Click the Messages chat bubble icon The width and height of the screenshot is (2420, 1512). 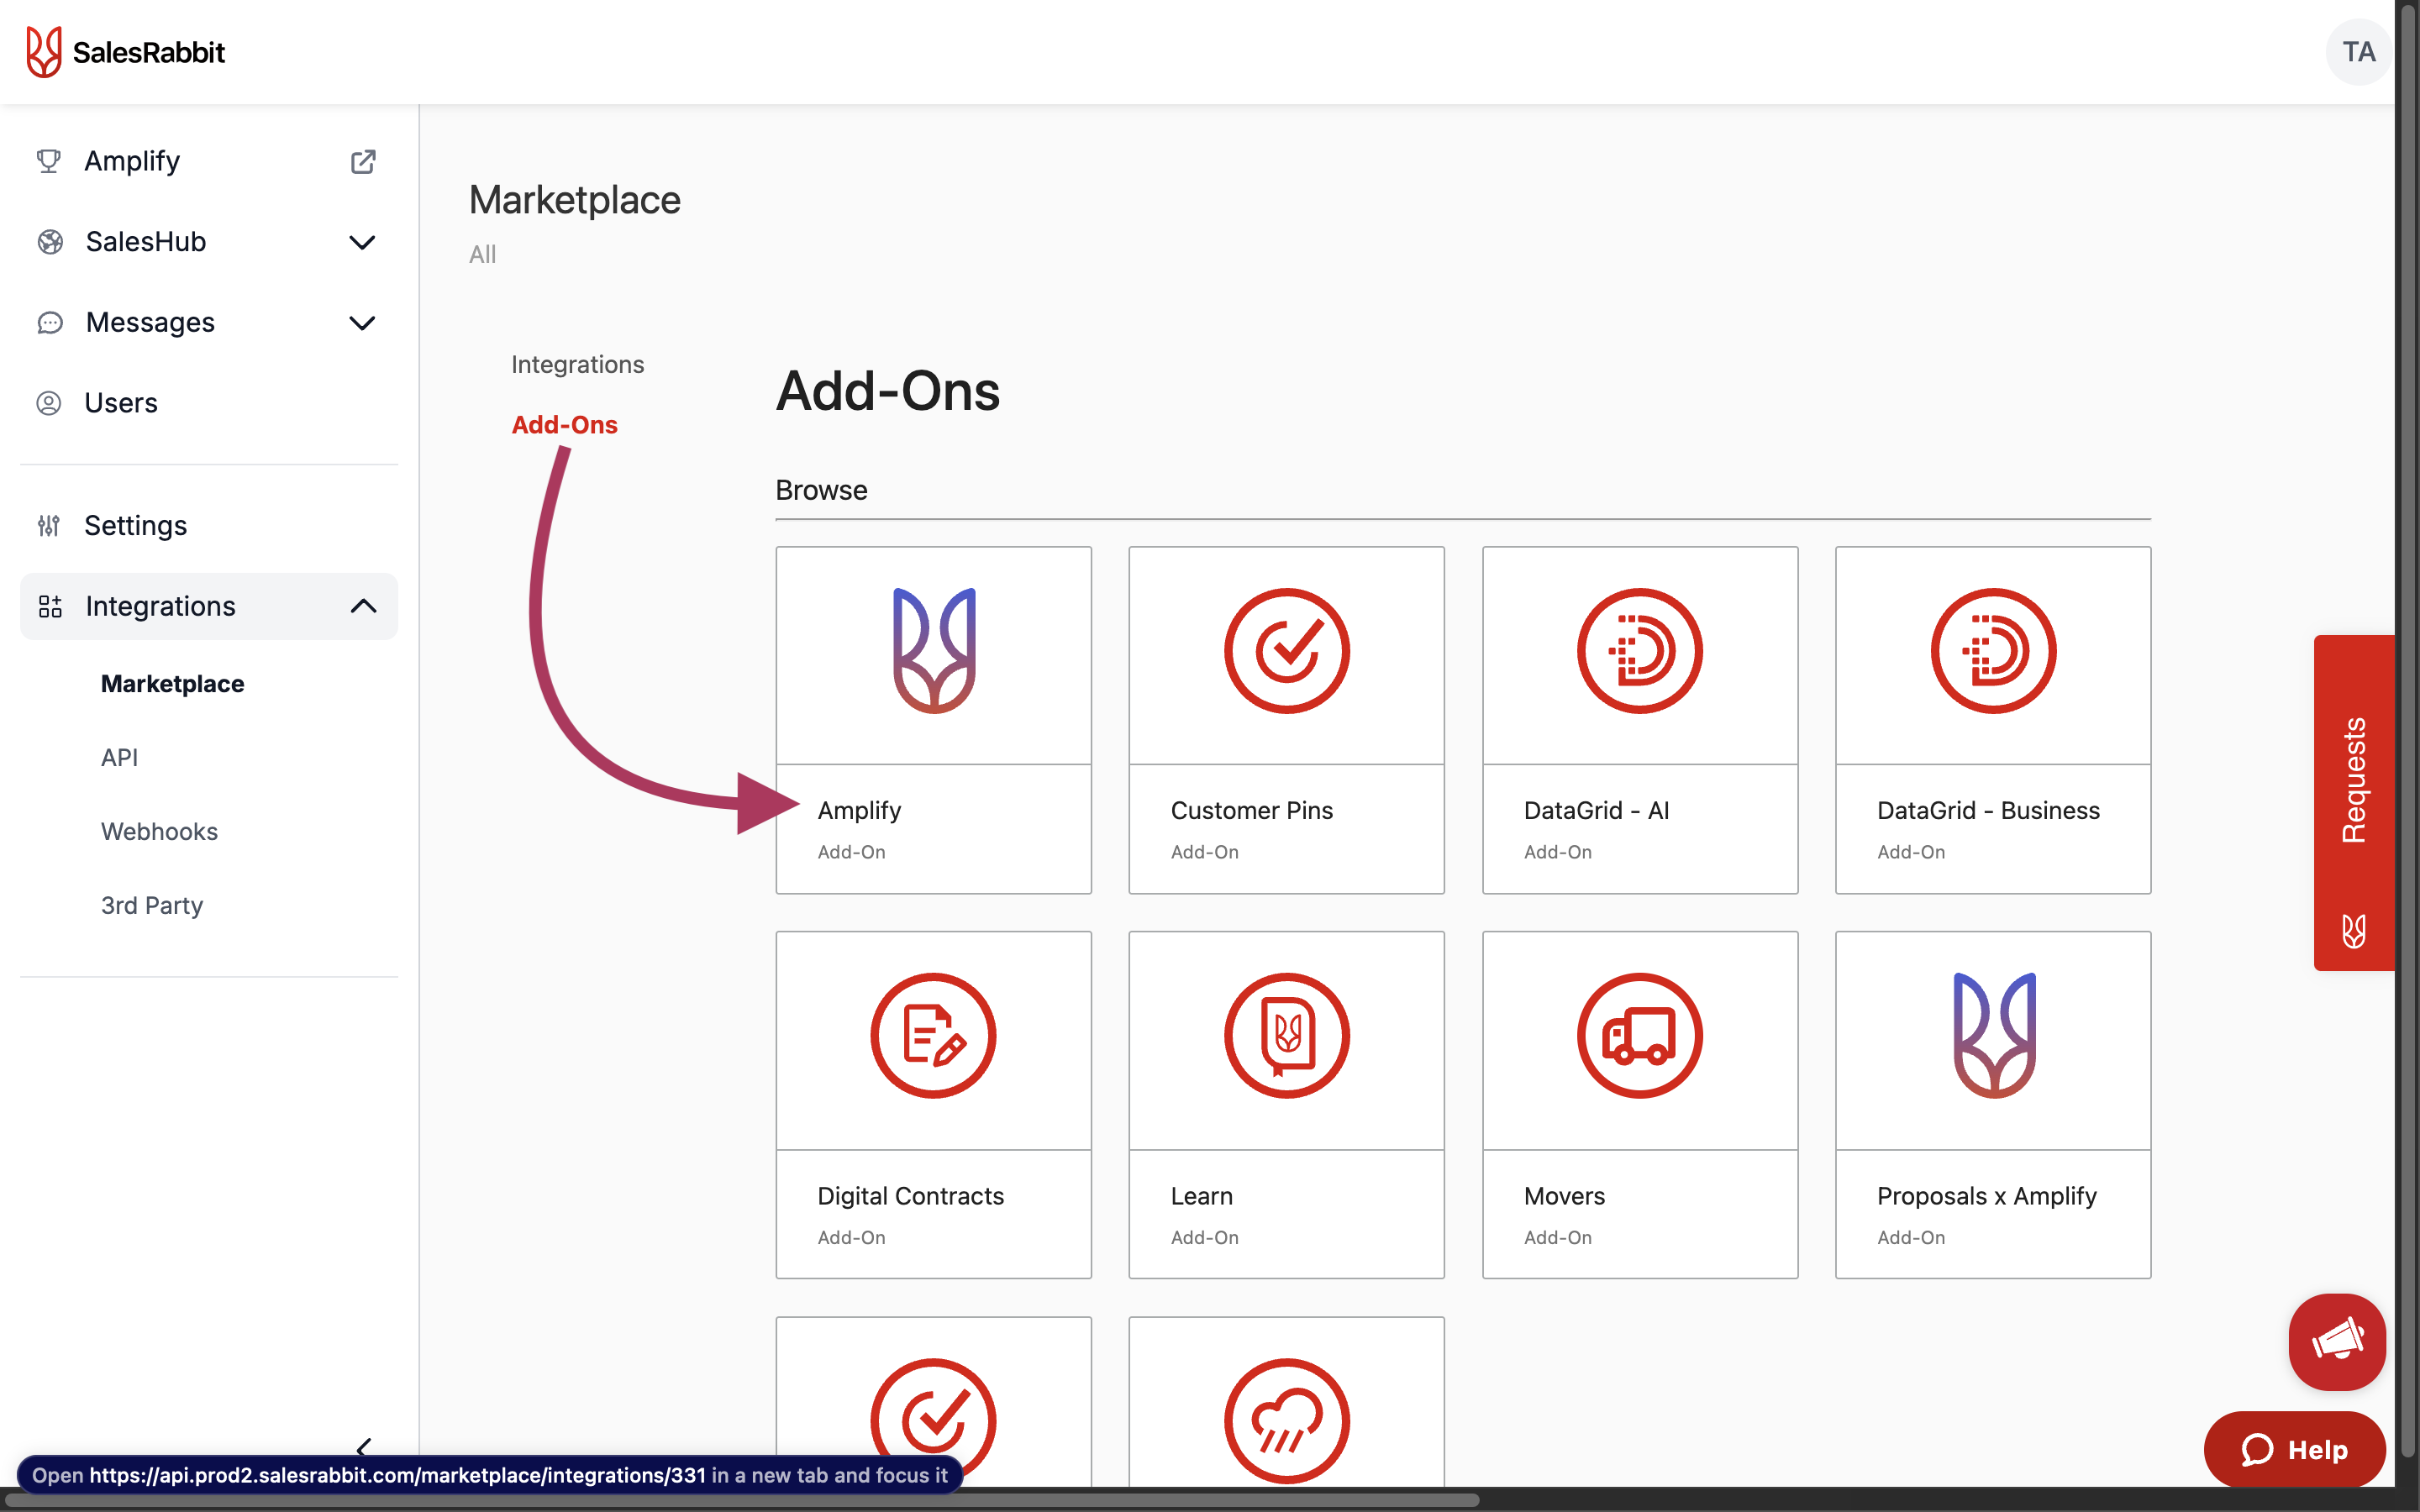coord(50,323)
